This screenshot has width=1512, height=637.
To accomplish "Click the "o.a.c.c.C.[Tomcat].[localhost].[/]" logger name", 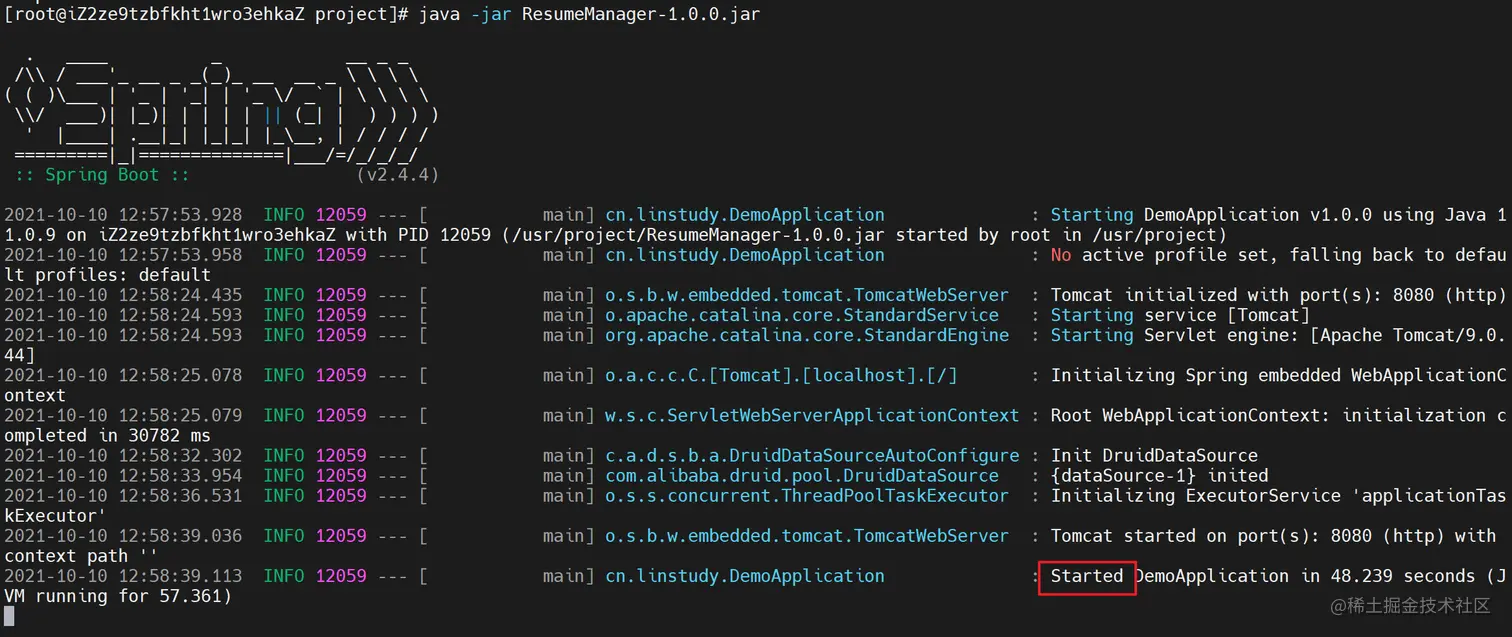I will coord(781,375).
